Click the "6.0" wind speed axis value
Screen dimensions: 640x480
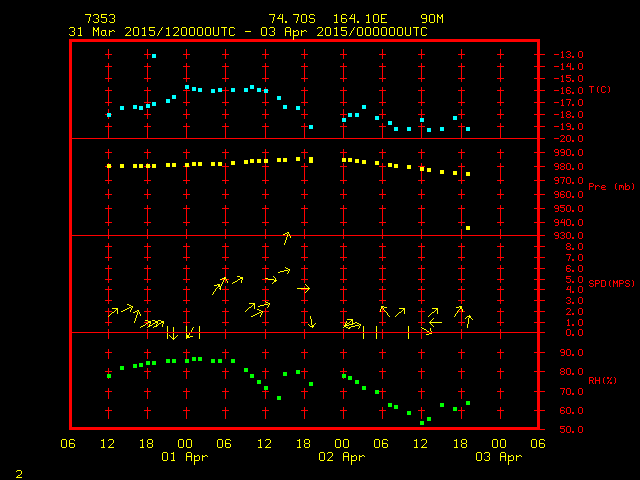pos(574,269)
